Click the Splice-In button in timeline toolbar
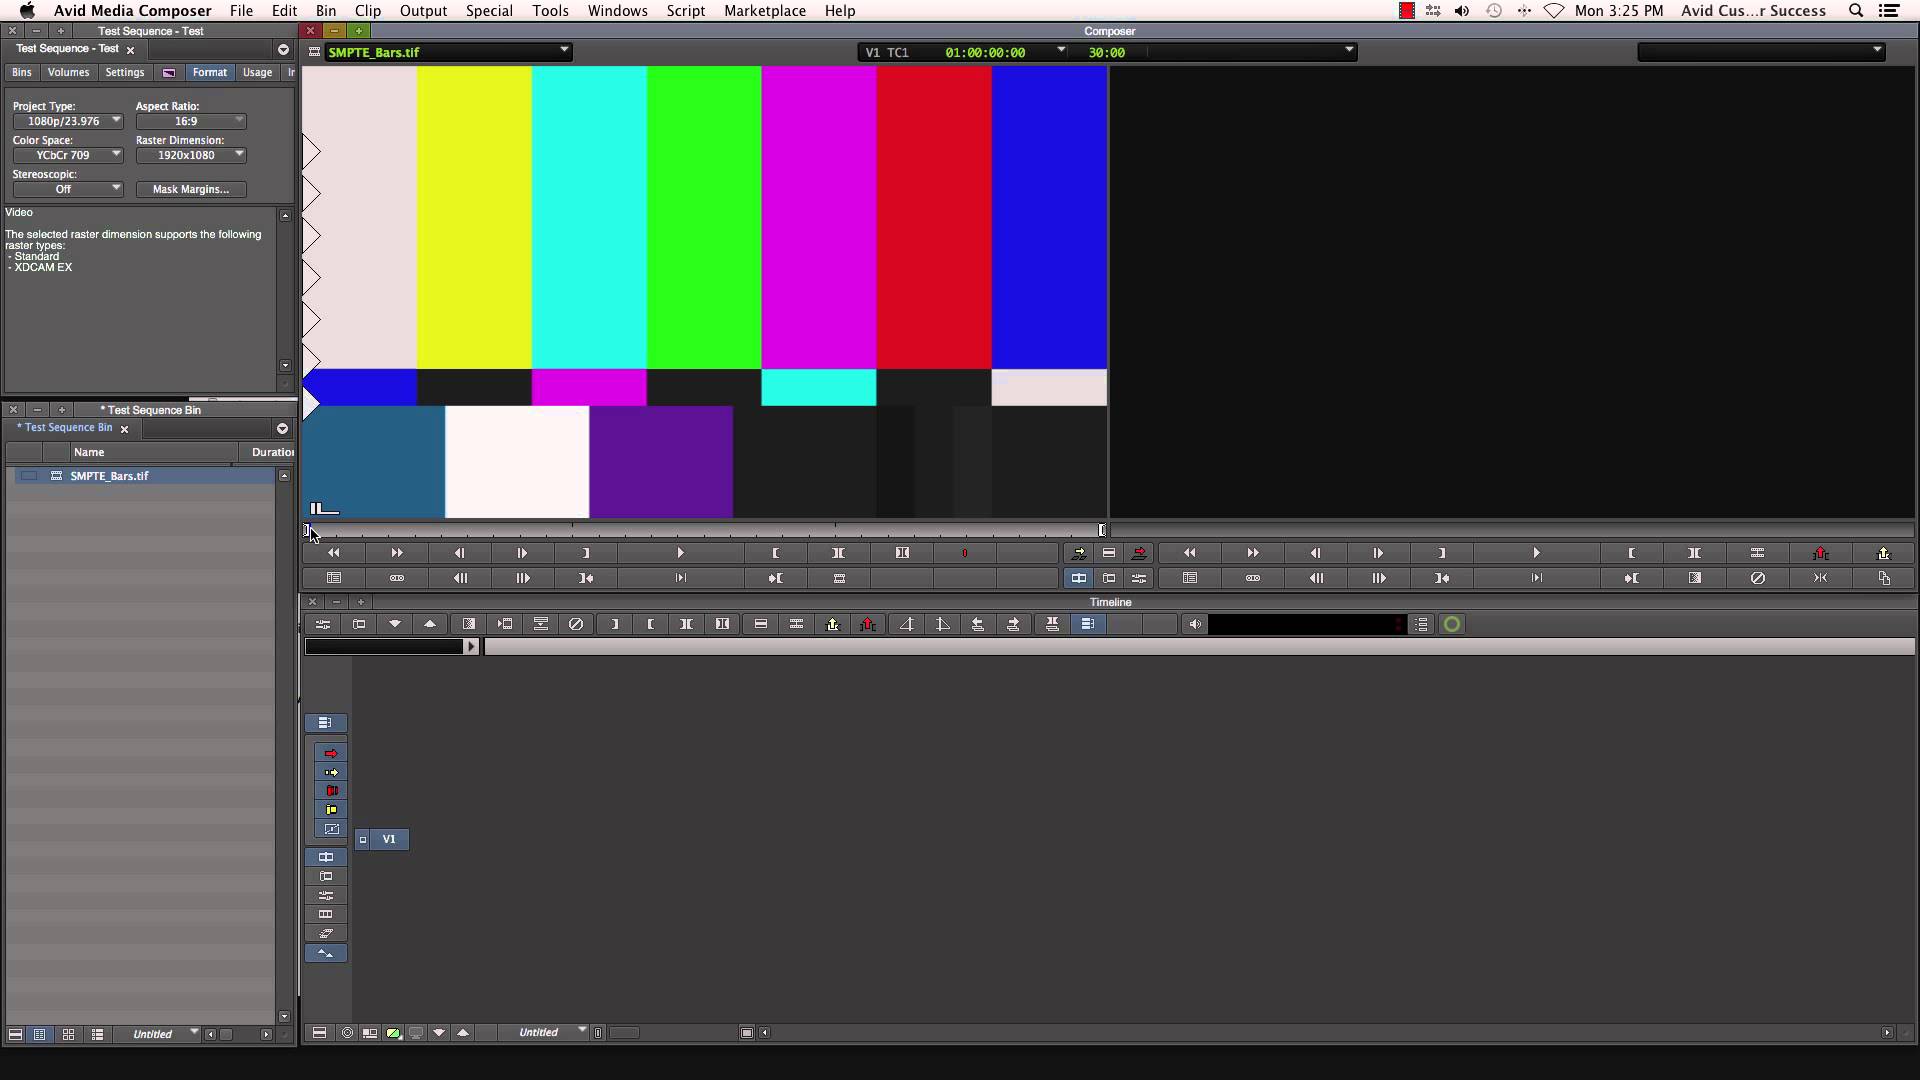 pyautogui.click(x=832, y=624)
